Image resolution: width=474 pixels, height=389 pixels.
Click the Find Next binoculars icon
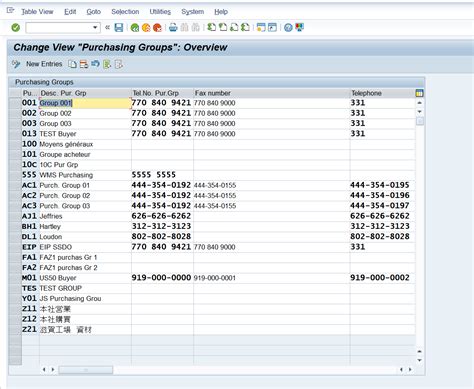pyautogui.click(x=195, y=27)
